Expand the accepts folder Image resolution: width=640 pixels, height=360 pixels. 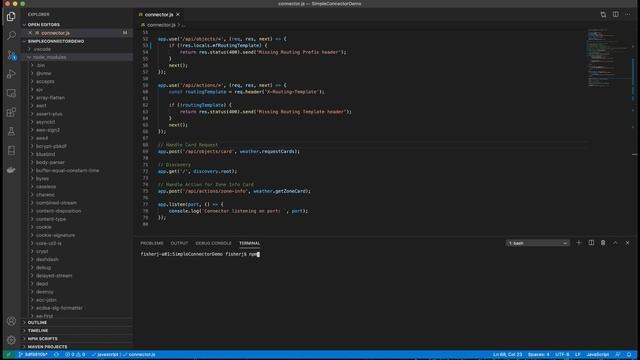click(x=45, y=81)
